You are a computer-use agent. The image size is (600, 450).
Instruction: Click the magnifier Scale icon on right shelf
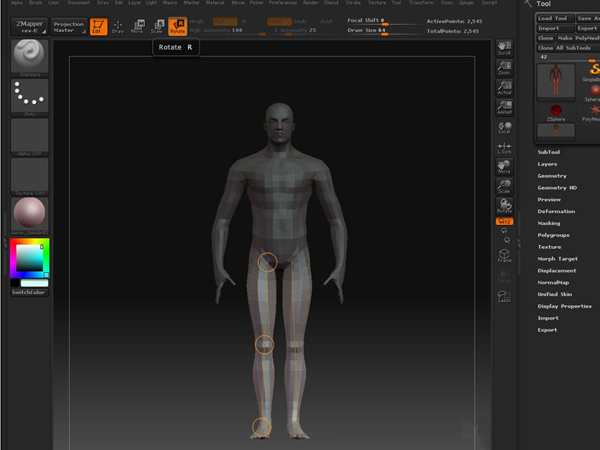[504, 187]
